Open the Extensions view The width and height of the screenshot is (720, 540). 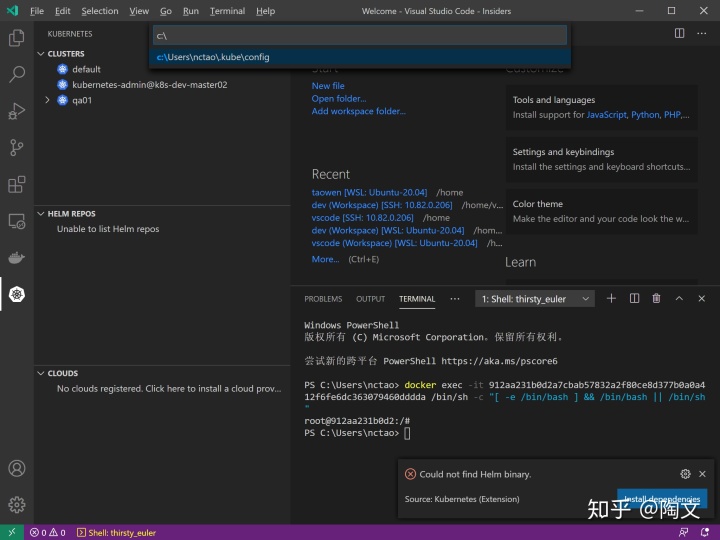pos(17,184)
